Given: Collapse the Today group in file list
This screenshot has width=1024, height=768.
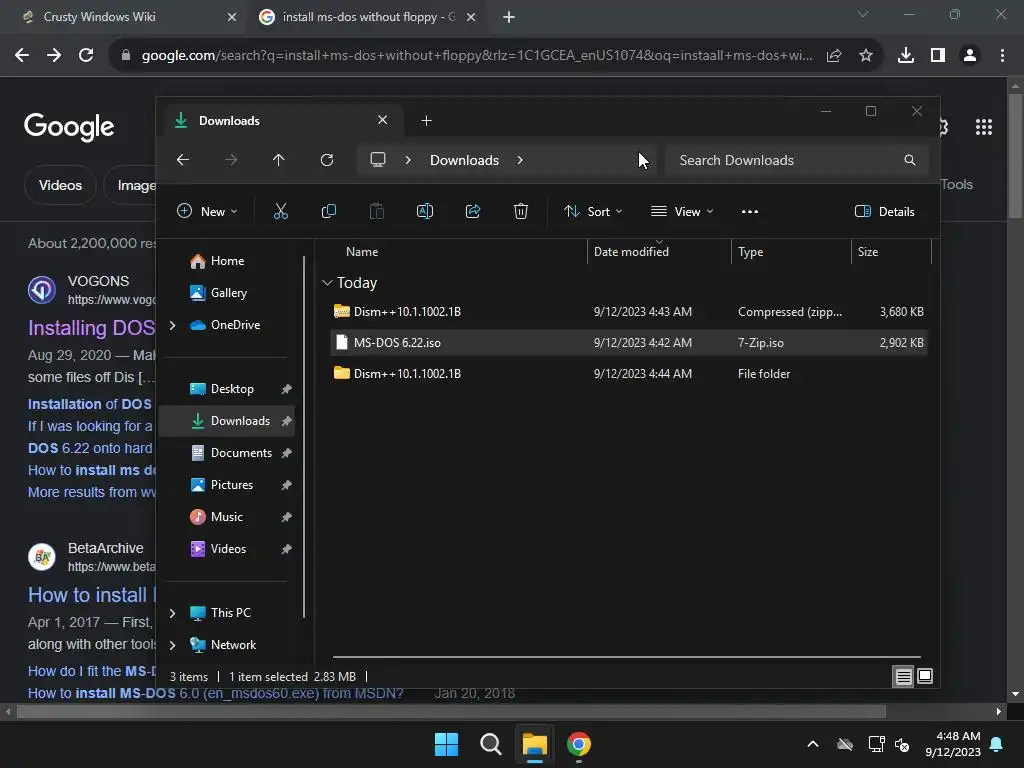Looking at the screenshot, I should [x=327, y=283].
